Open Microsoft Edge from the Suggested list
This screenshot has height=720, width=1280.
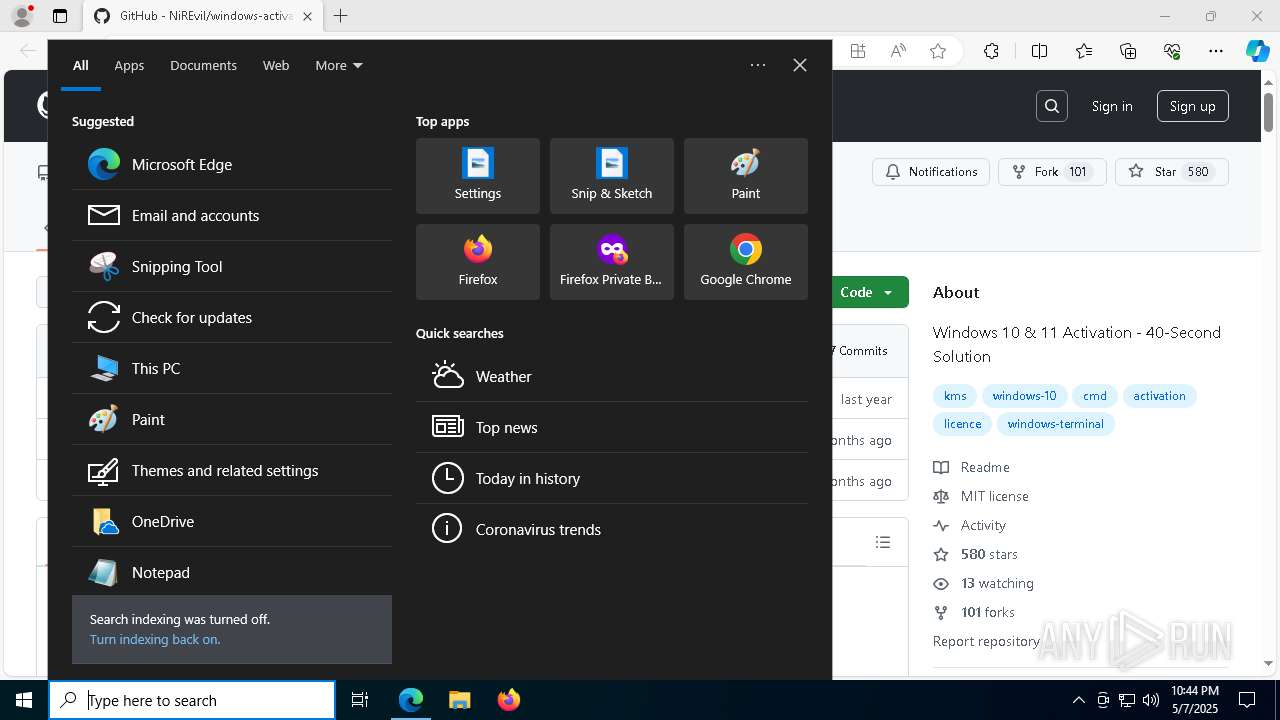[232, 164]
